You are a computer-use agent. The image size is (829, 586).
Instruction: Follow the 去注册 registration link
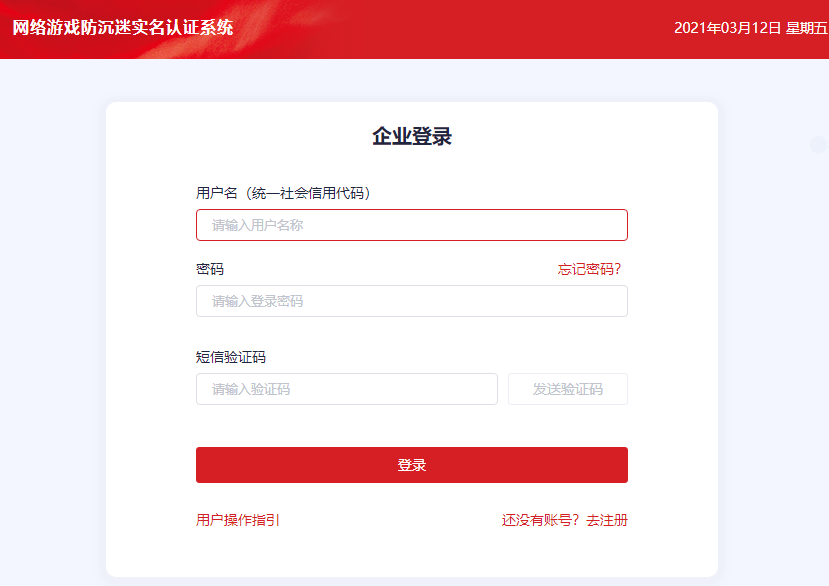(x=607, y=520)
